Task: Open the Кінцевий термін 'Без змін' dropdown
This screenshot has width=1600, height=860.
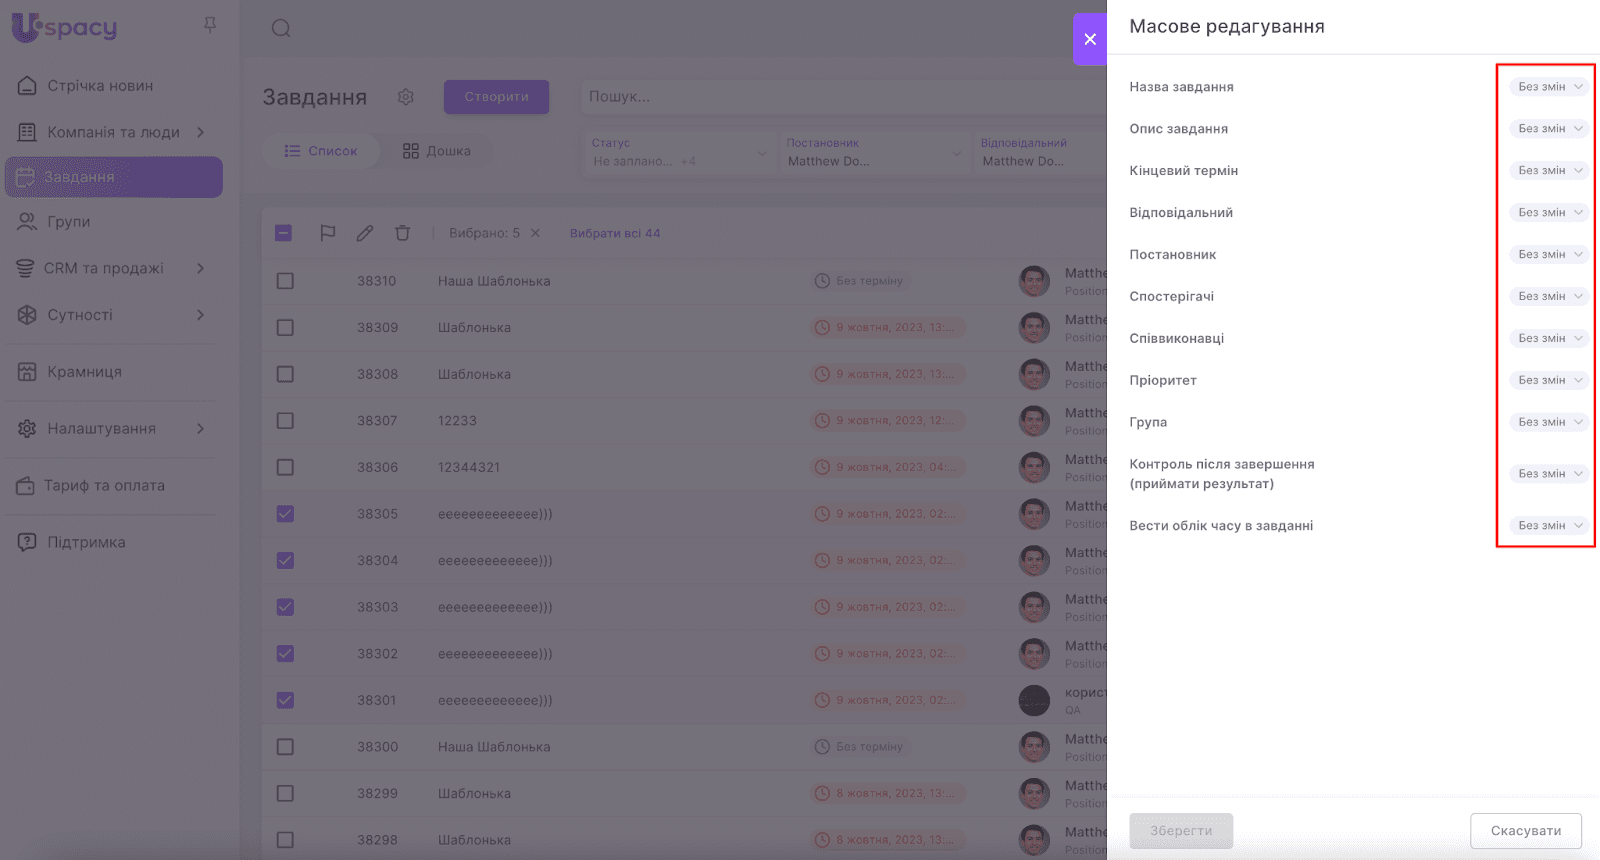Action: (x=1549, y=171)
